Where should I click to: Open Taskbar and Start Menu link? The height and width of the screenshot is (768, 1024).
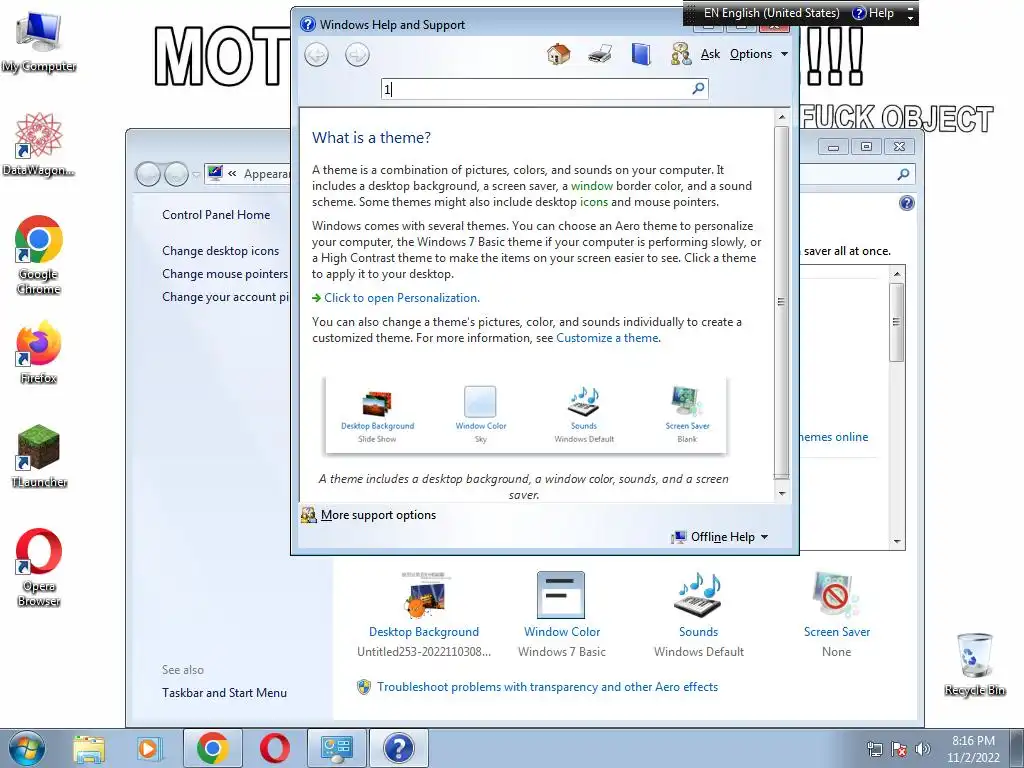225,693
